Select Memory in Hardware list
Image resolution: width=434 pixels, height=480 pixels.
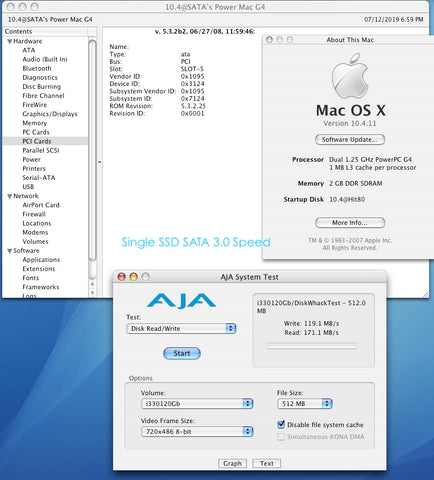(x=35, y=123)
